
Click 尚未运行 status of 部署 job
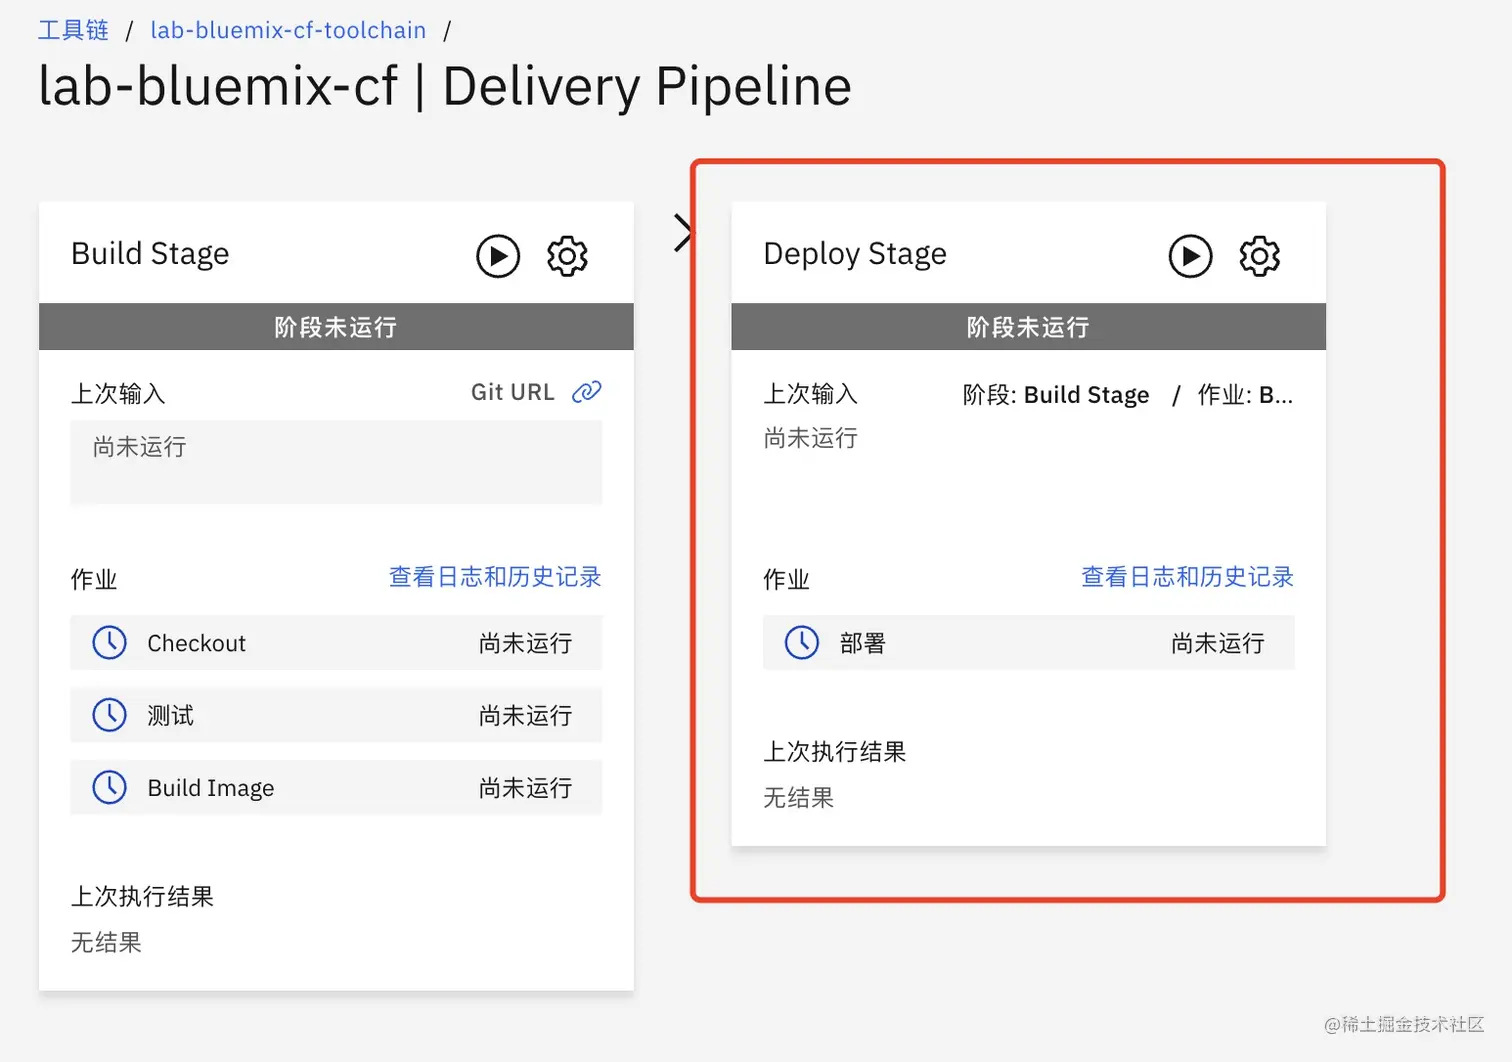[1218, 643]
